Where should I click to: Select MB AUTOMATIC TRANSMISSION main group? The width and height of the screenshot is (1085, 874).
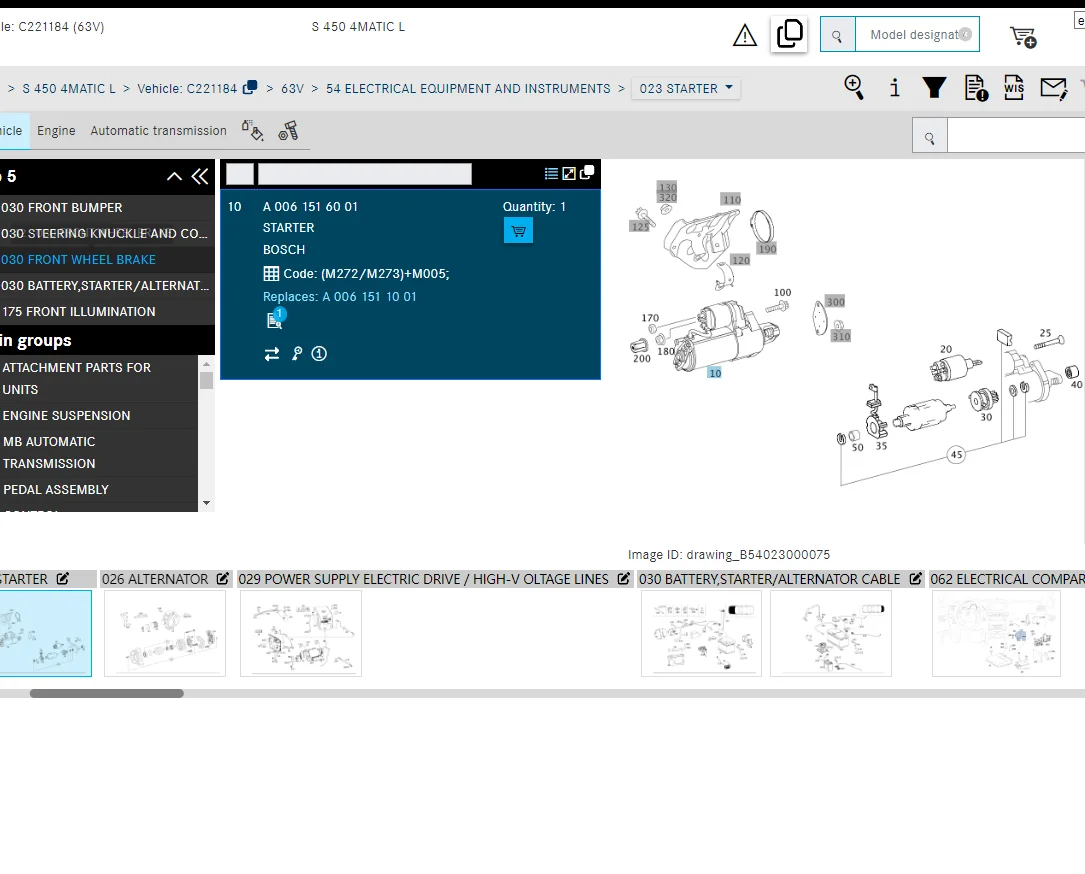[x=99, y=453]
